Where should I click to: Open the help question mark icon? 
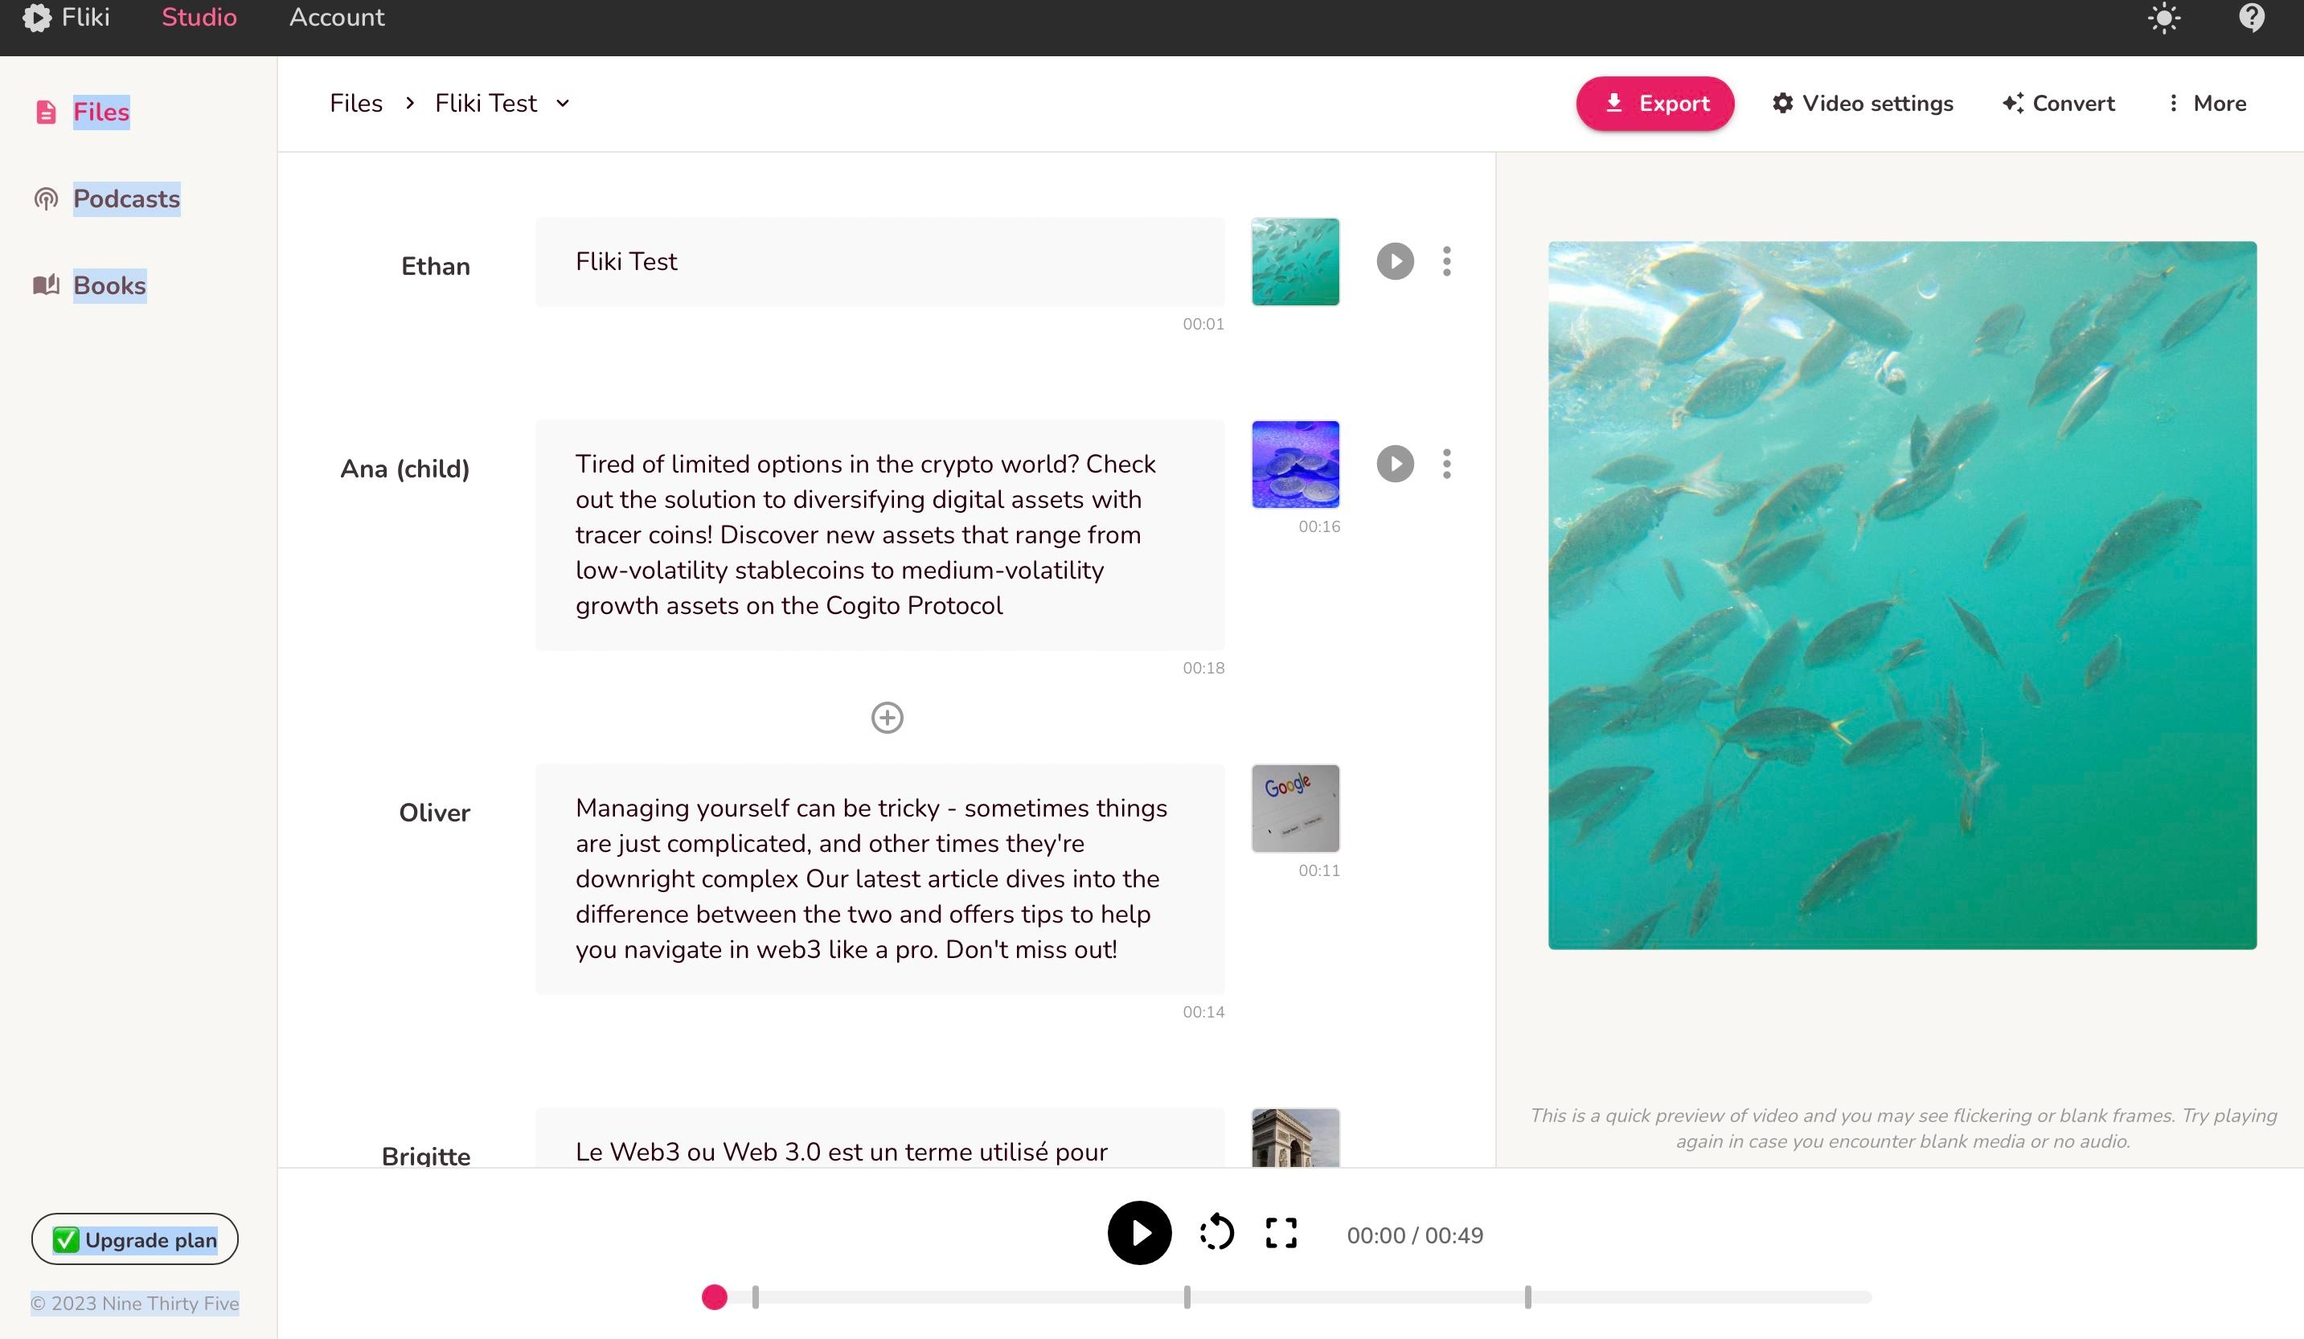tap(2251, 18)
